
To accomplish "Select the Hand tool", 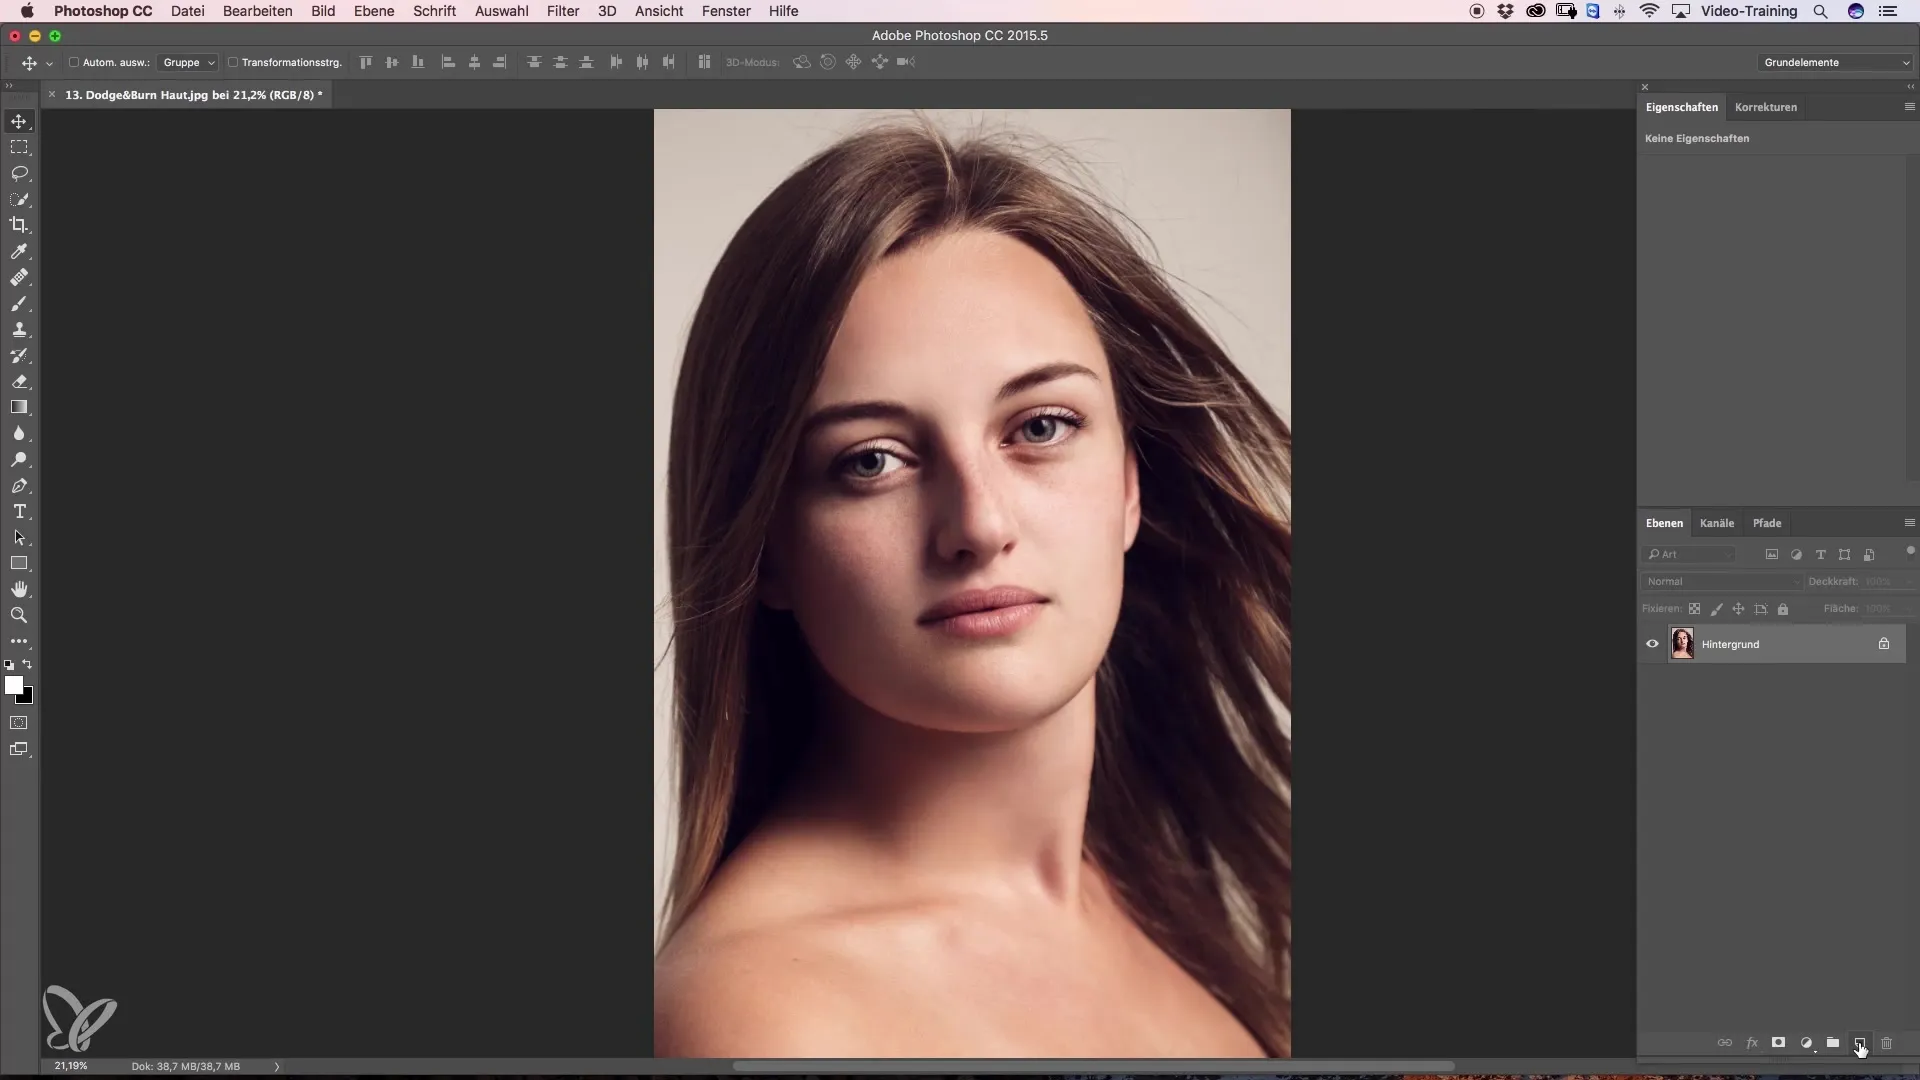I will 19,589.
